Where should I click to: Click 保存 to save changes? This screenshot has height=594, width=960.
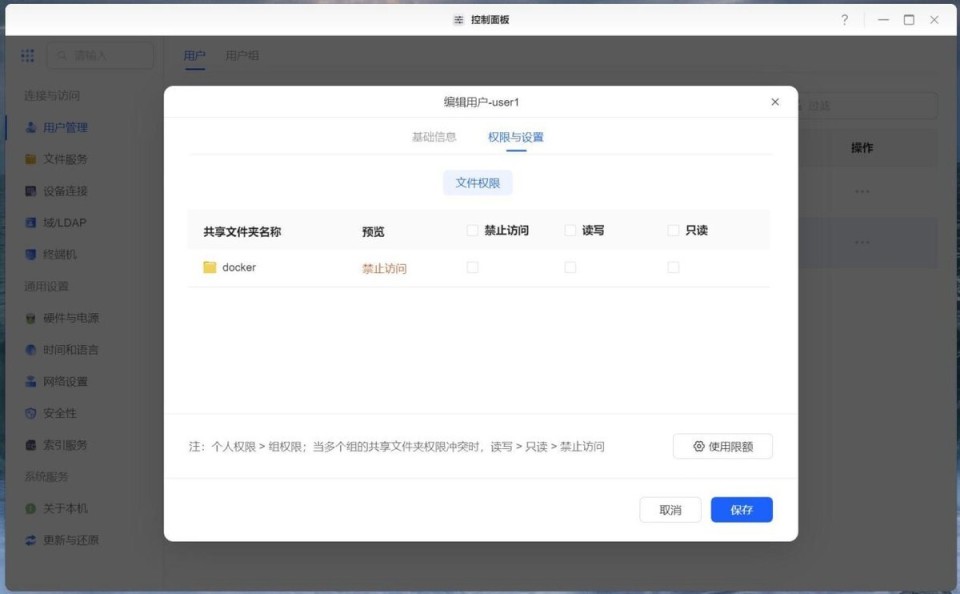pos(741,510)
